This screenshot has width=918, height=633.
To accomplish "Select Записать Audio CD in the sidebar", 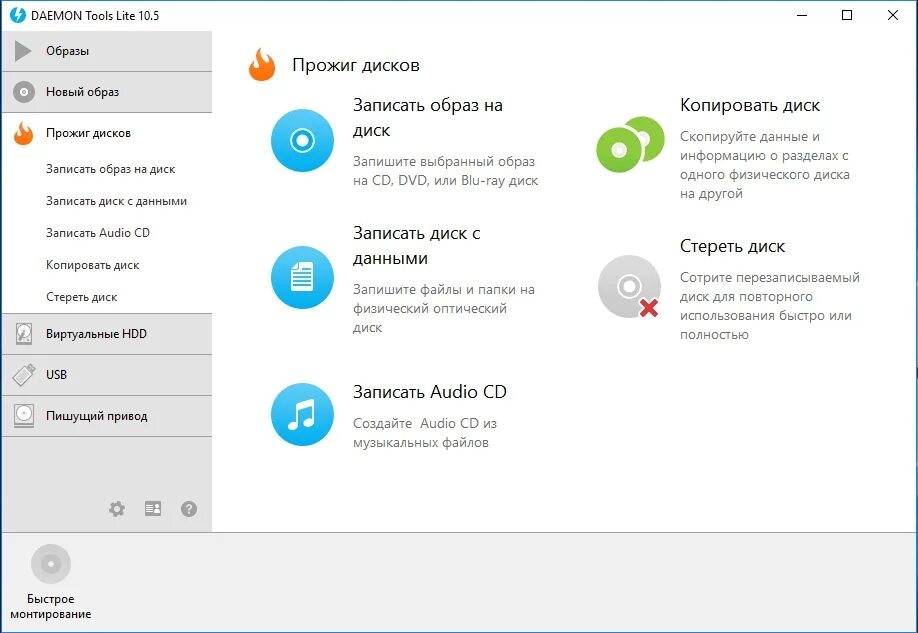I will [98, 233].
